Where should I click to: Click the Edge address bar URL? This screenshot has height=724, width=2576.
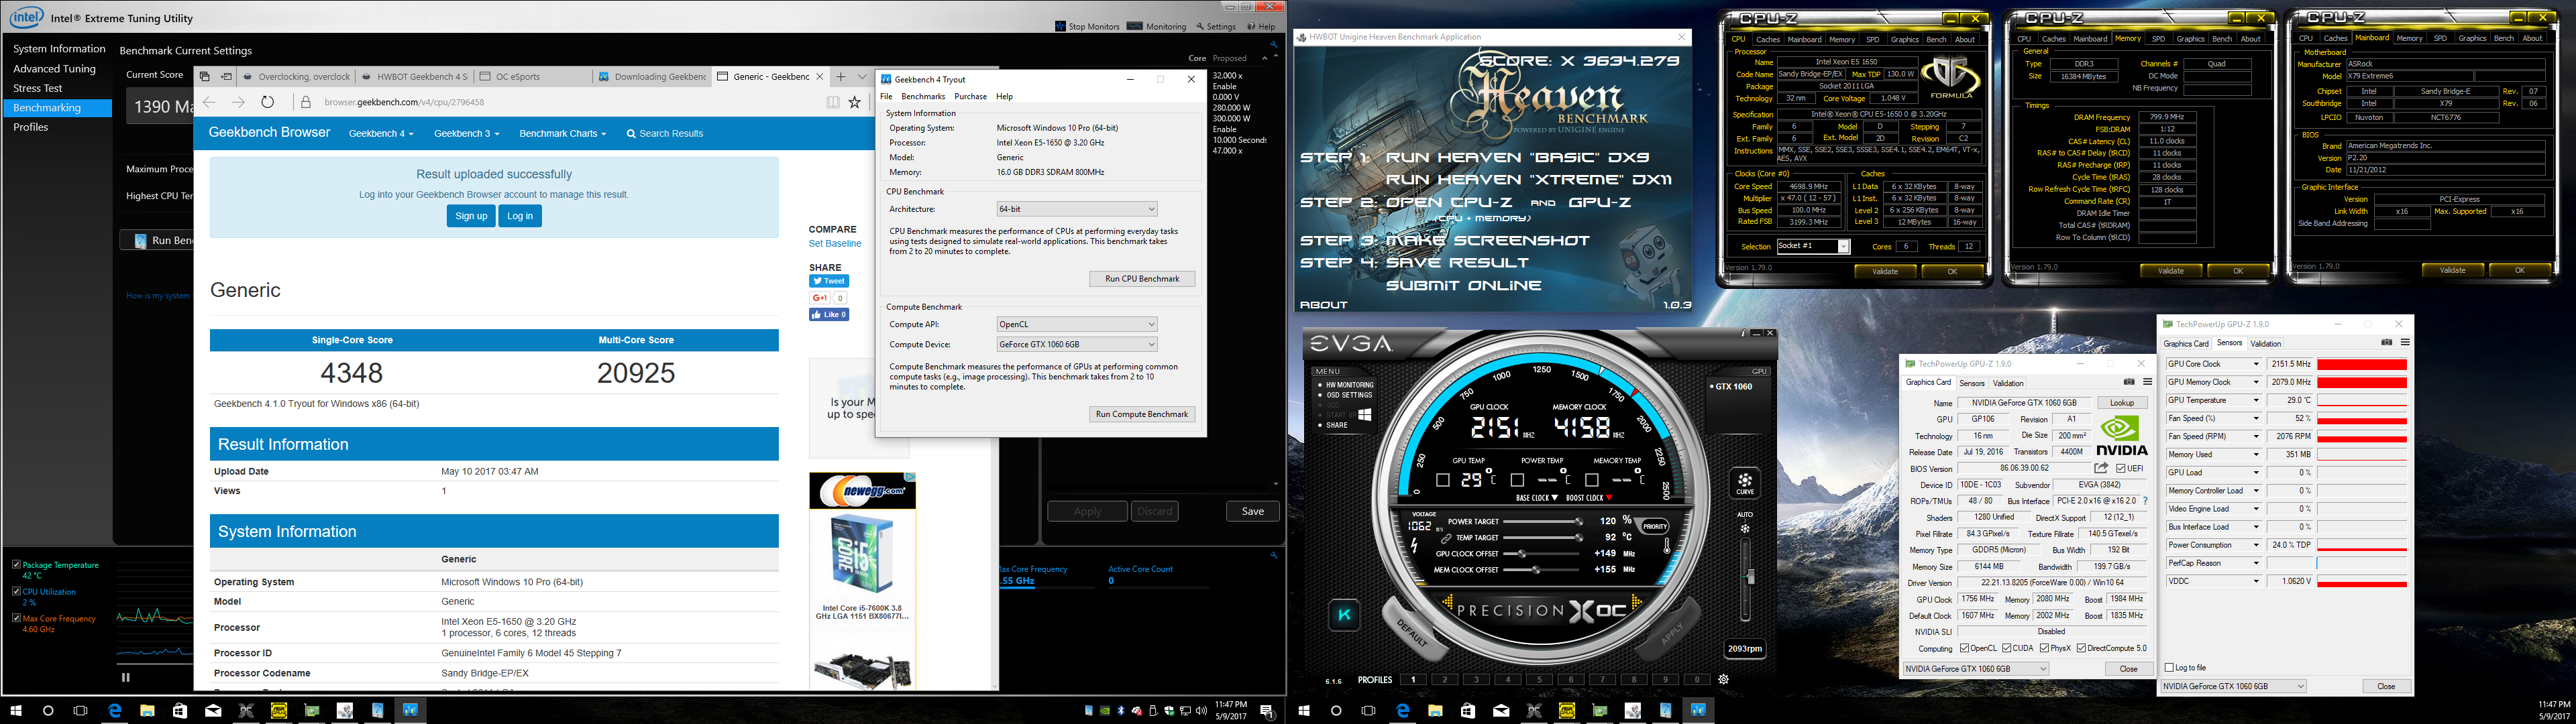click(404, 102)
